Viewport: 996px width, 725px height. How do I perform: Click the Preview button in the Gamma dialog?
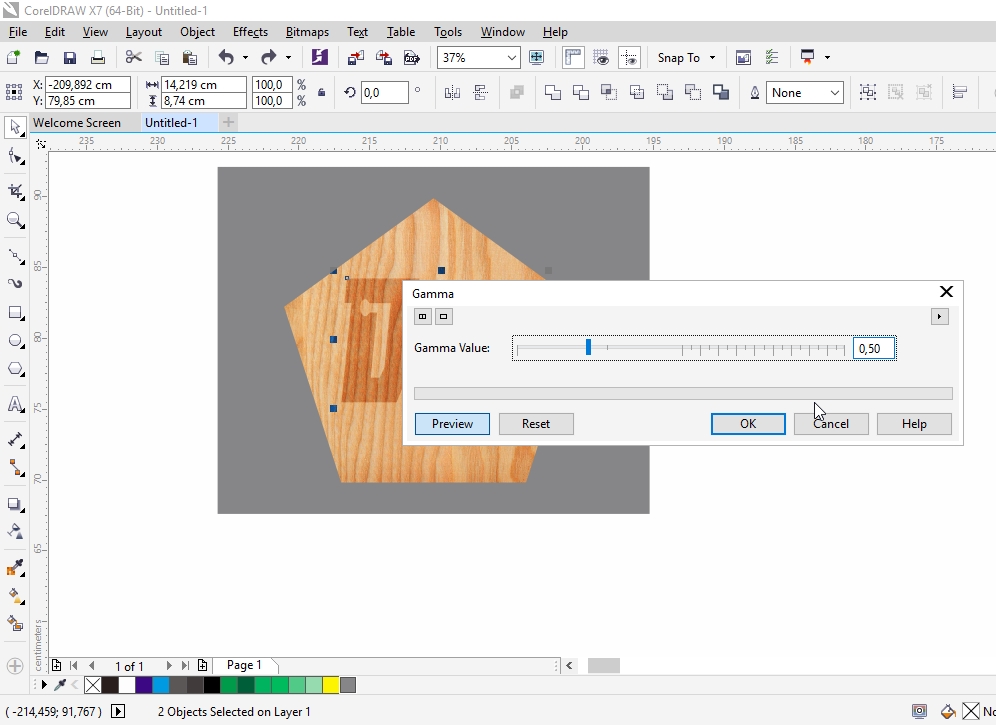pyautogui.click(x=452, y=423)
